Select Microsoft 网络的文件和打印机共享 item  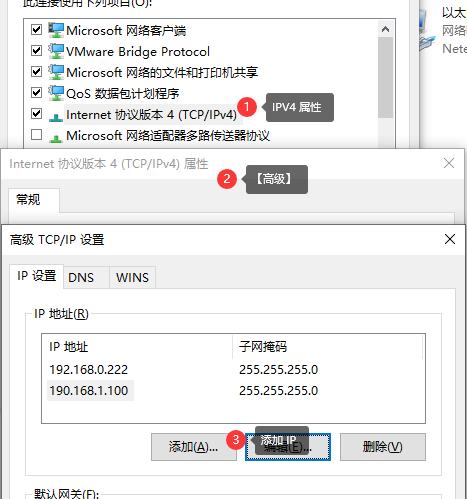coord(162,73)
